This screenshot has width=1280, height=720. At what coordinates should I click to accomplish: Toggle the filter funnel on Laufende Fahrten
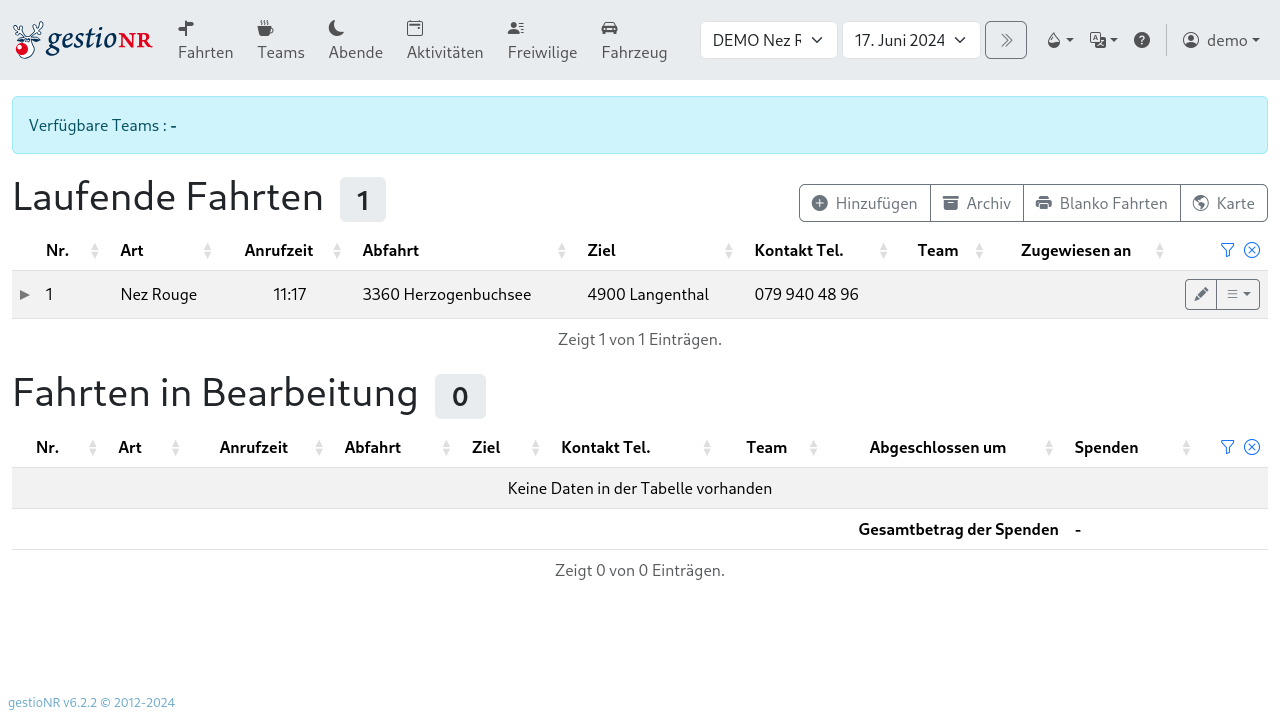[1227, 250]
